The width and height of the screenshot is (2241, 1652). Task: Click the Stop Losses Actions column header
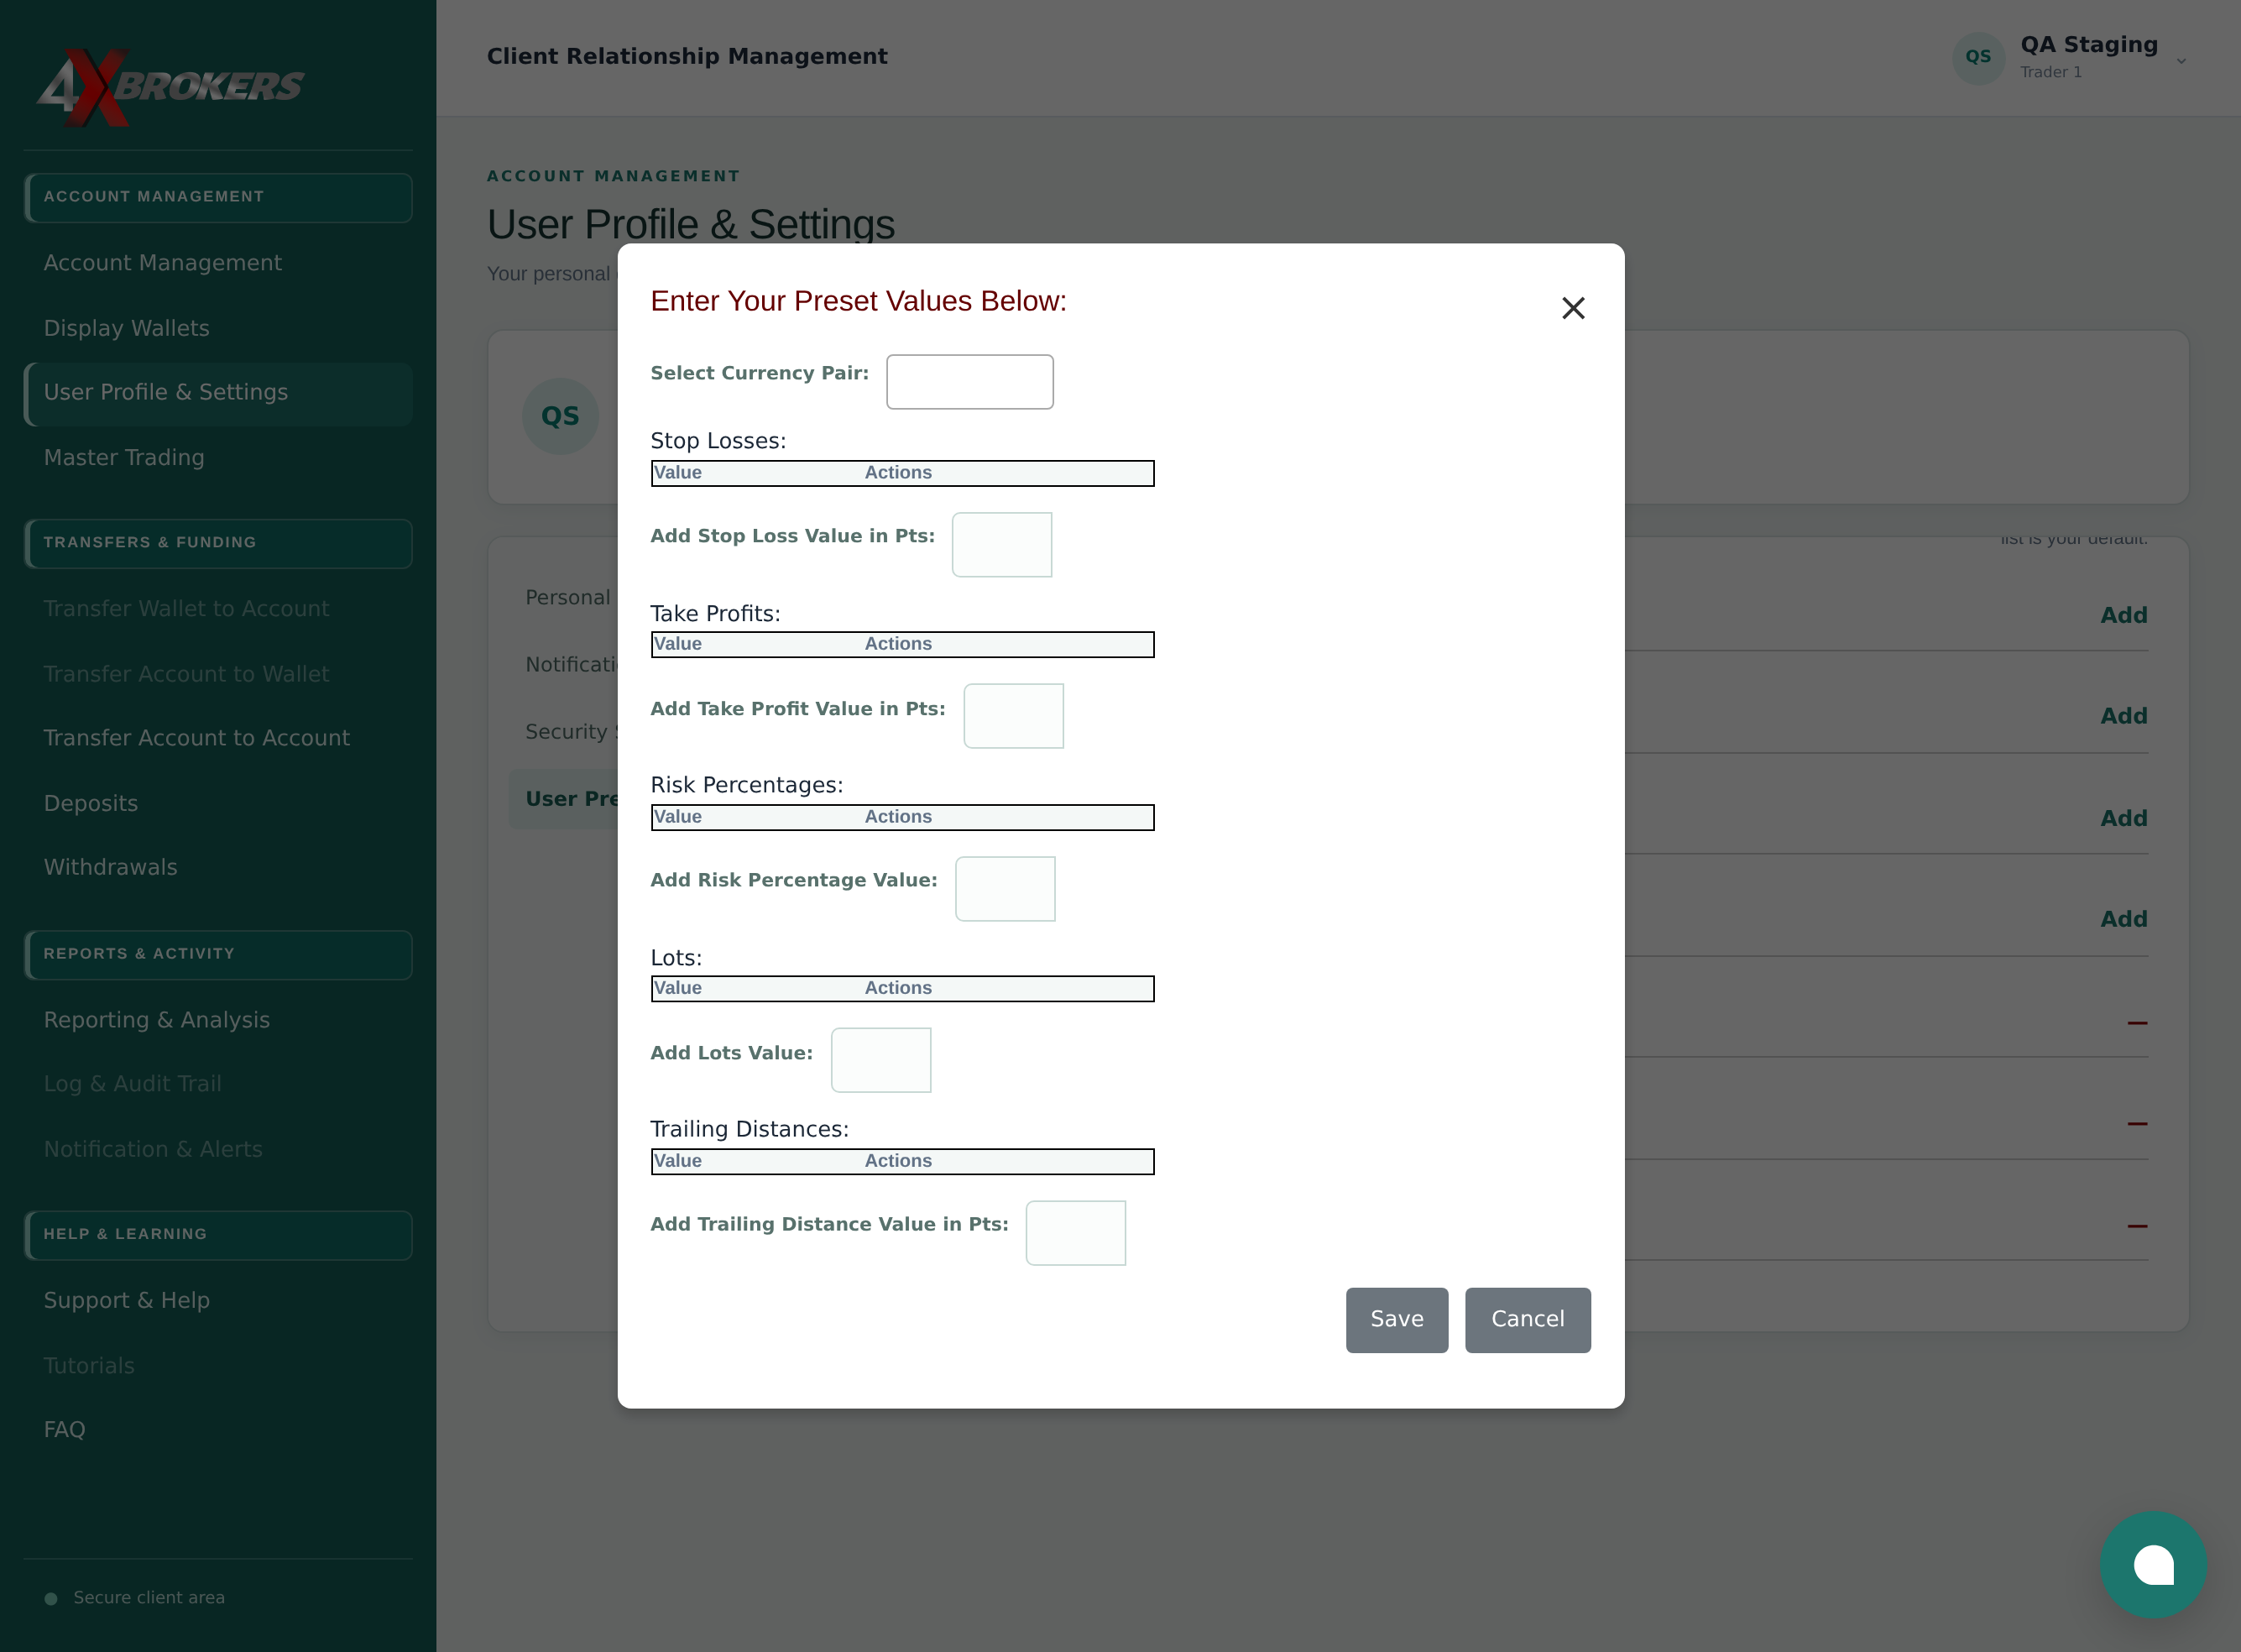coord(898,473)
